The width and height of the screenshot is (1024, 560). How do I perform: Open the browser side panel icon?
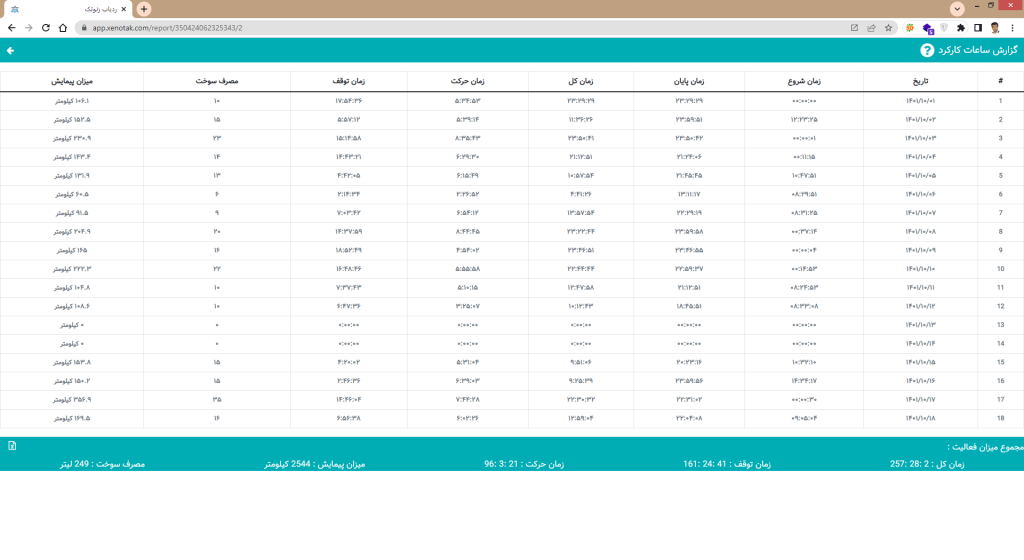(978, 28)
